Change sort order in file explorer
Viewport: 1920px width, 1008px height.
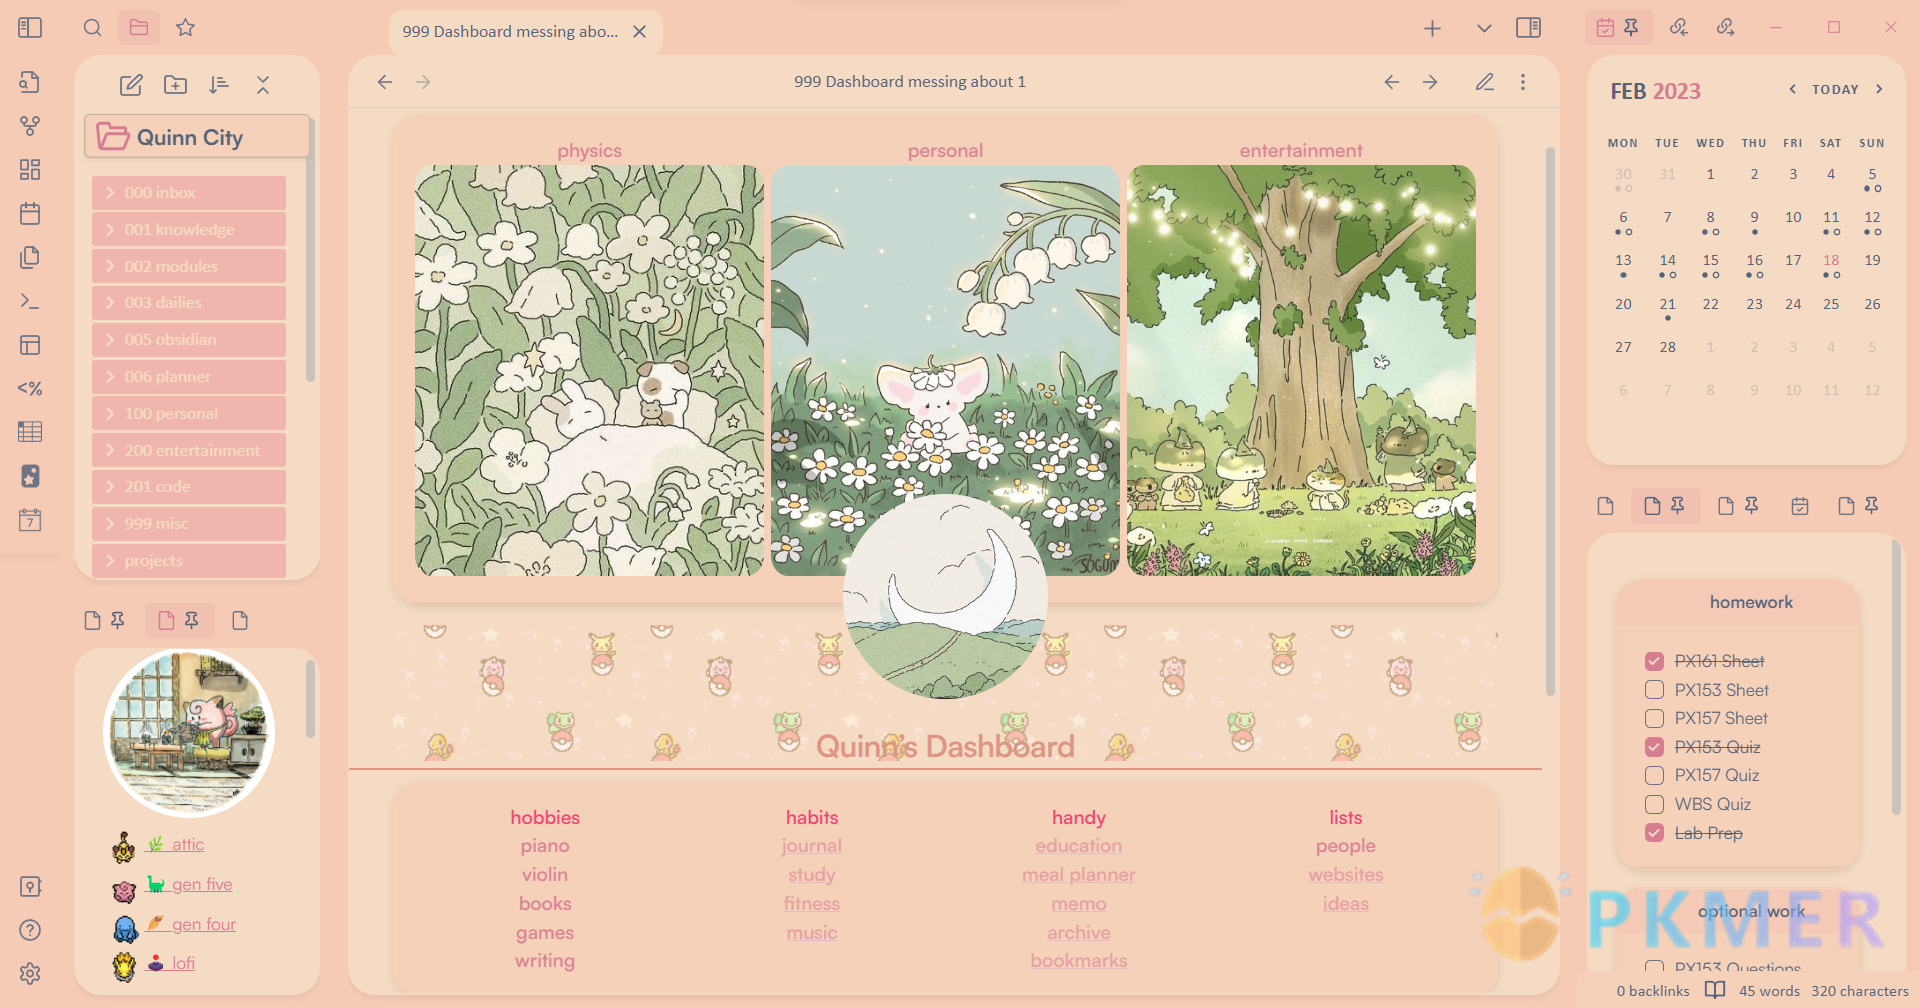click(219, 85)
